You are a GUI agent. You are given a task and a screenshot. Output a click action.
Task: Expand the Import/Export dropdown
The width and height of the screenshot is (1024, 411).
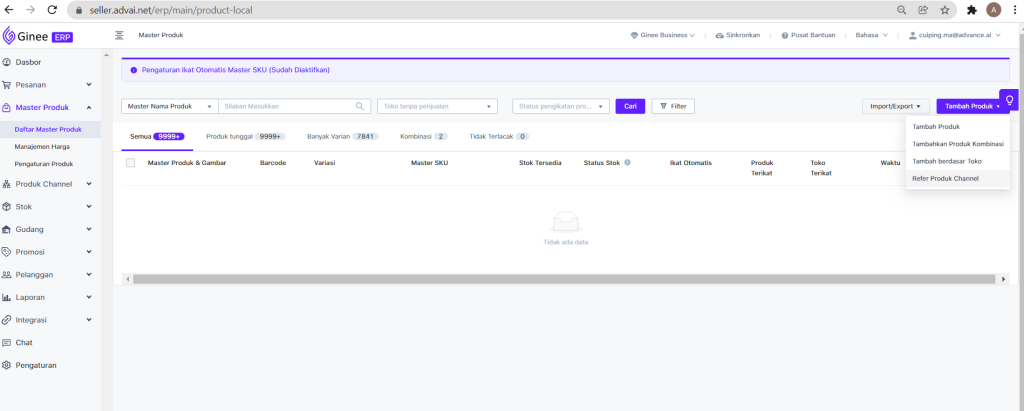(x=896, y=106)
